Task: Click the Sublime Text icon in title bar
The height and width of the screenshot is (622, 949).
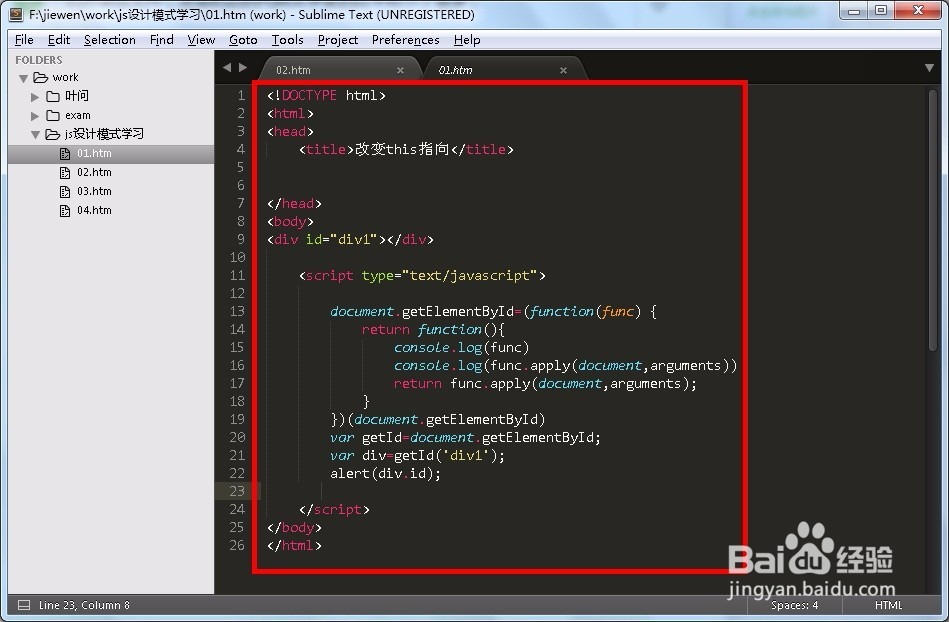Action: (14, 13)
